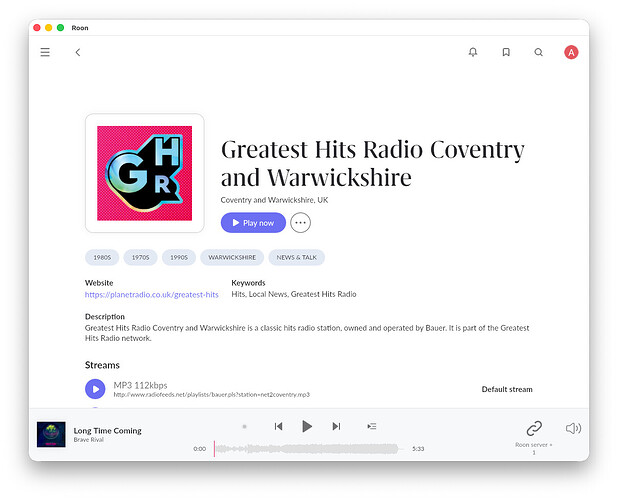Click the Long Time Coming track title
The height and width of the screenshot is (499, 618).
(x=108, y=431)
